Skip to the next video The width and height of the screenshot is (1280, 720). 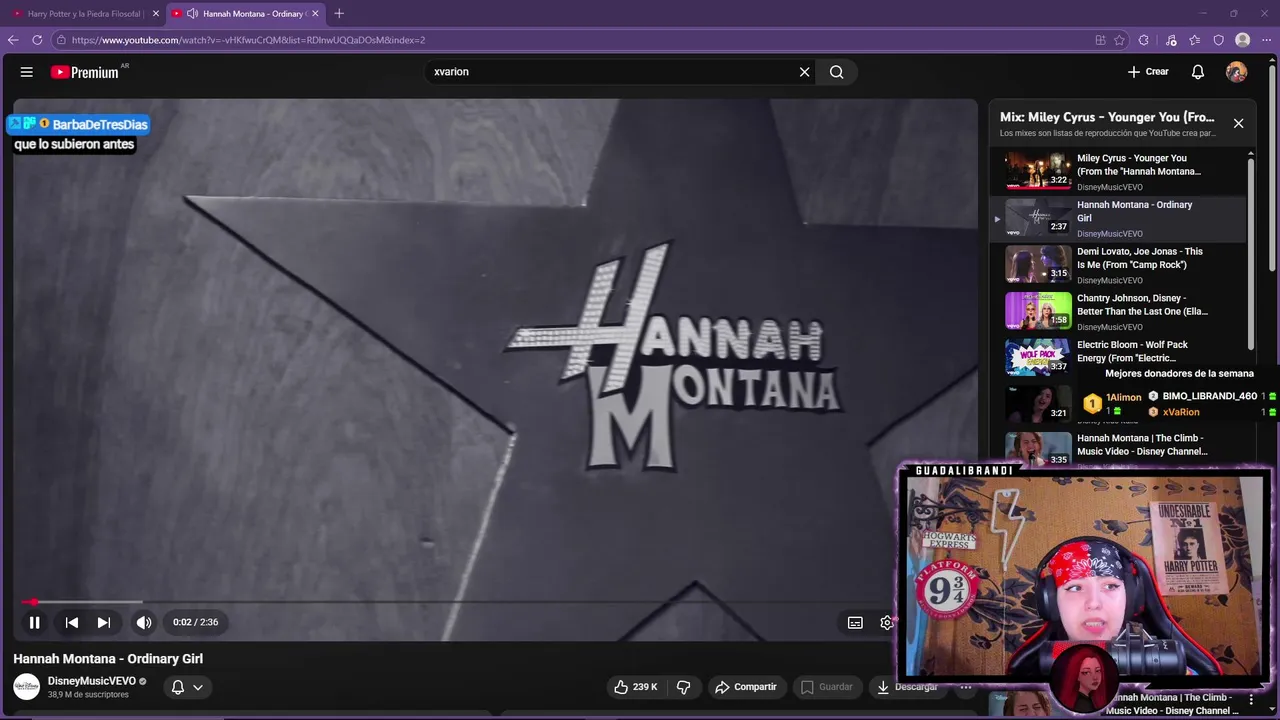104,622
